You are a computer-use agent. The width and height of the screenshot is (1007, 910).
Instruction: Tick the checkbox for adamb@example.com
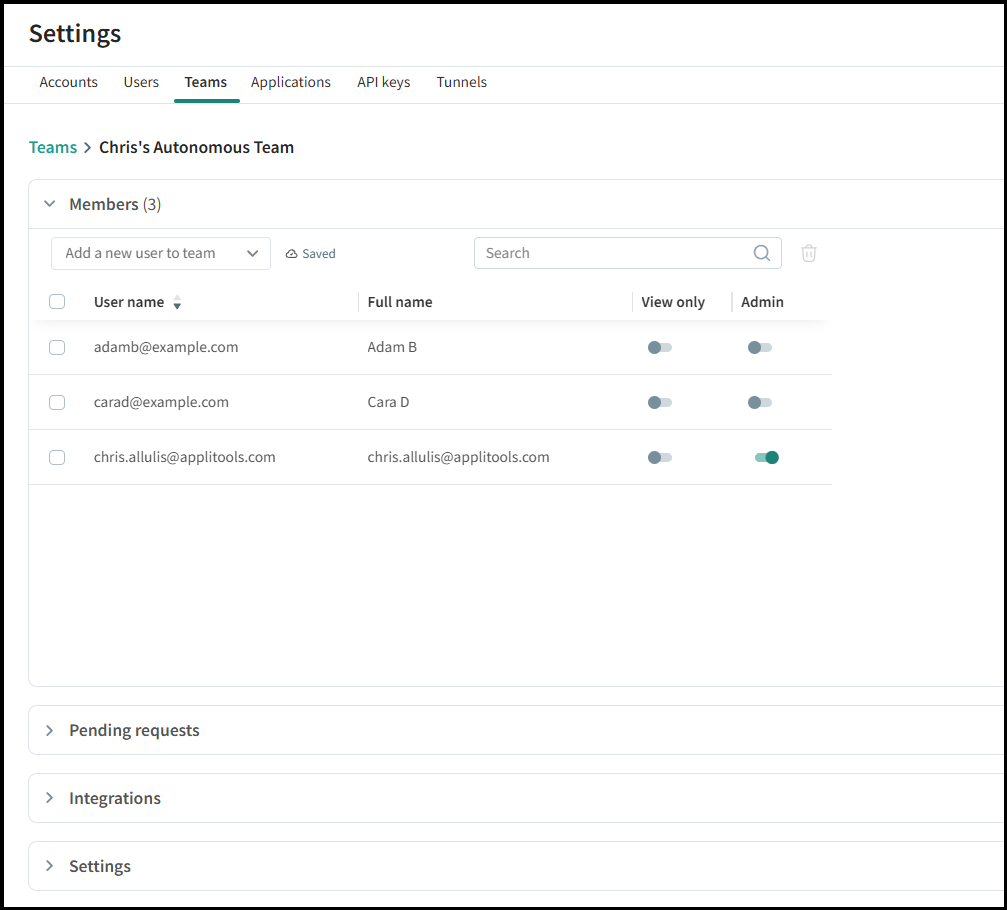tap(57, 347)
